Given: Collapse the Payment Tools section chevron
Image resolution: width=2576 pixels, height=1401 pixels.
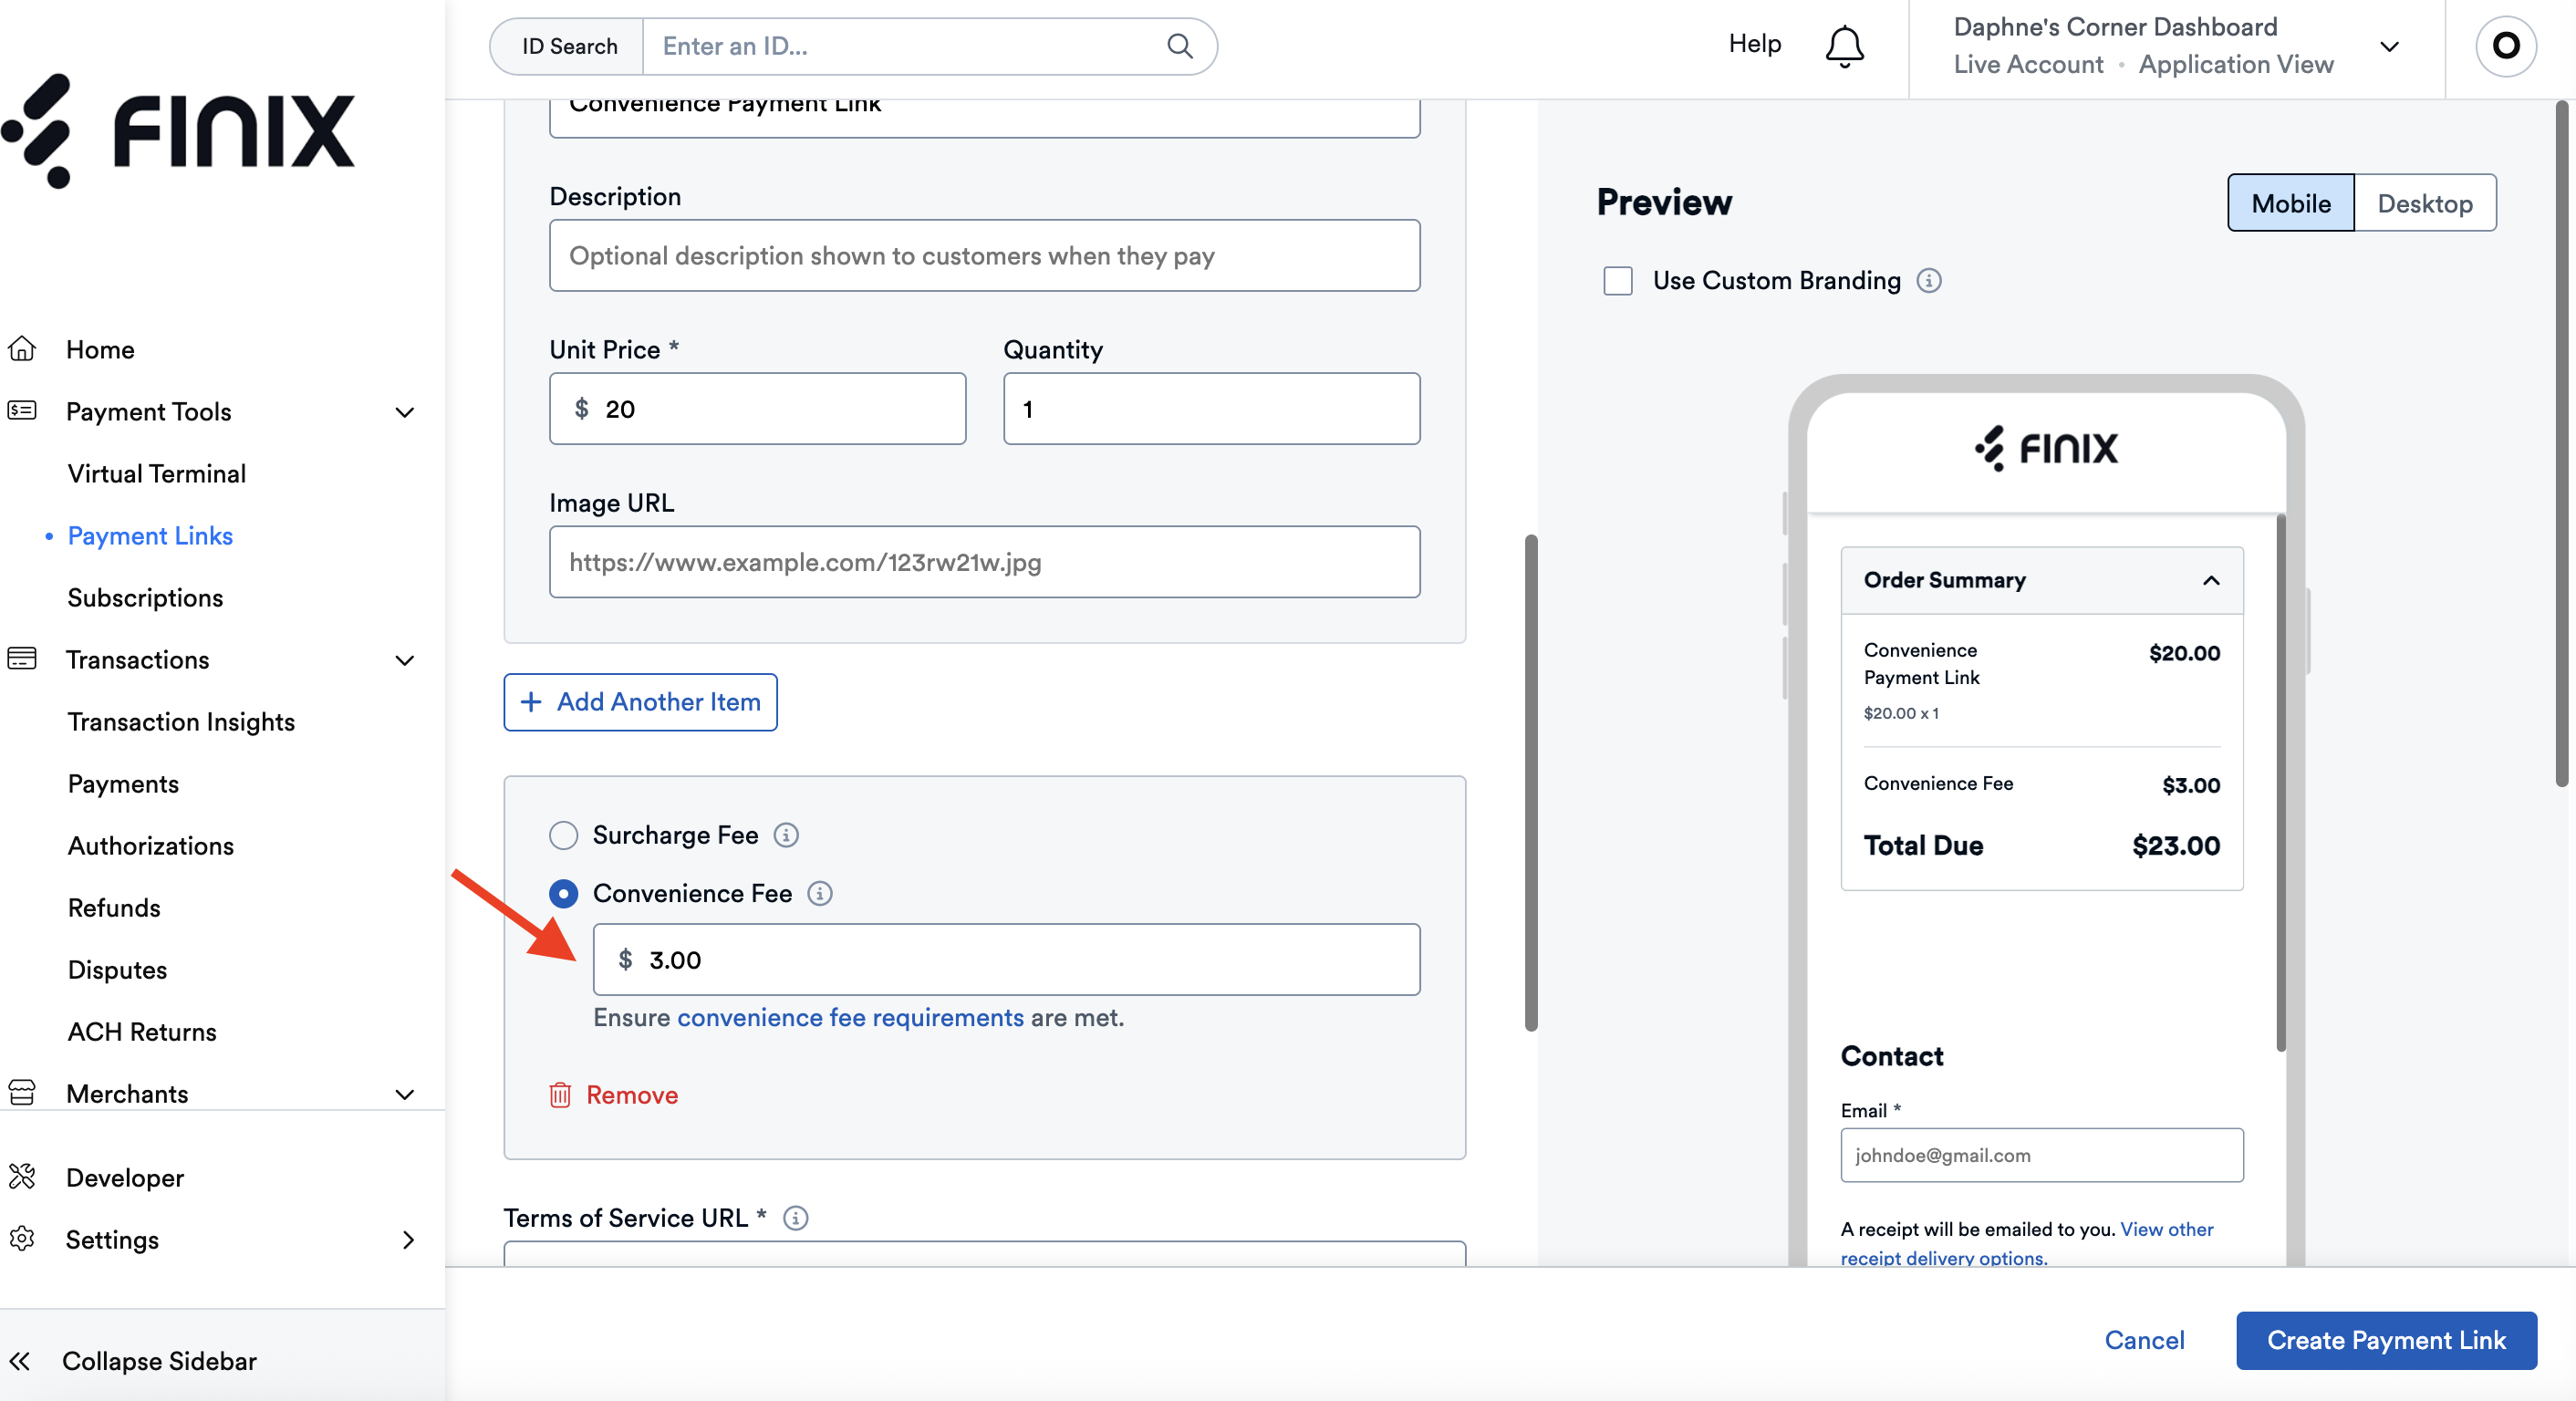Looking at the screenshot, I should (x=405, y=412).
